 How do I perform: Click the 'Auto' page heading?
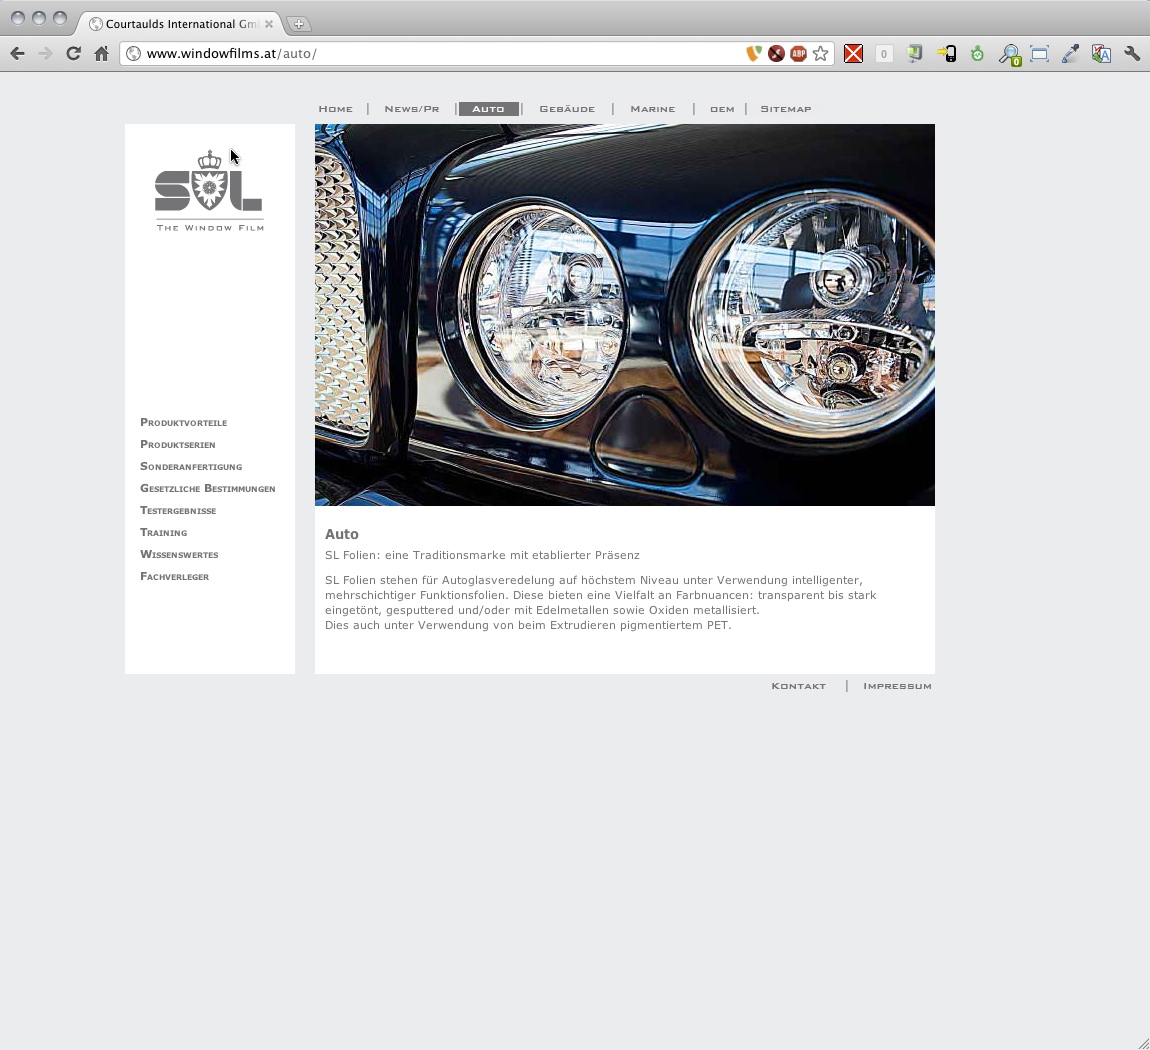point(342,534)
